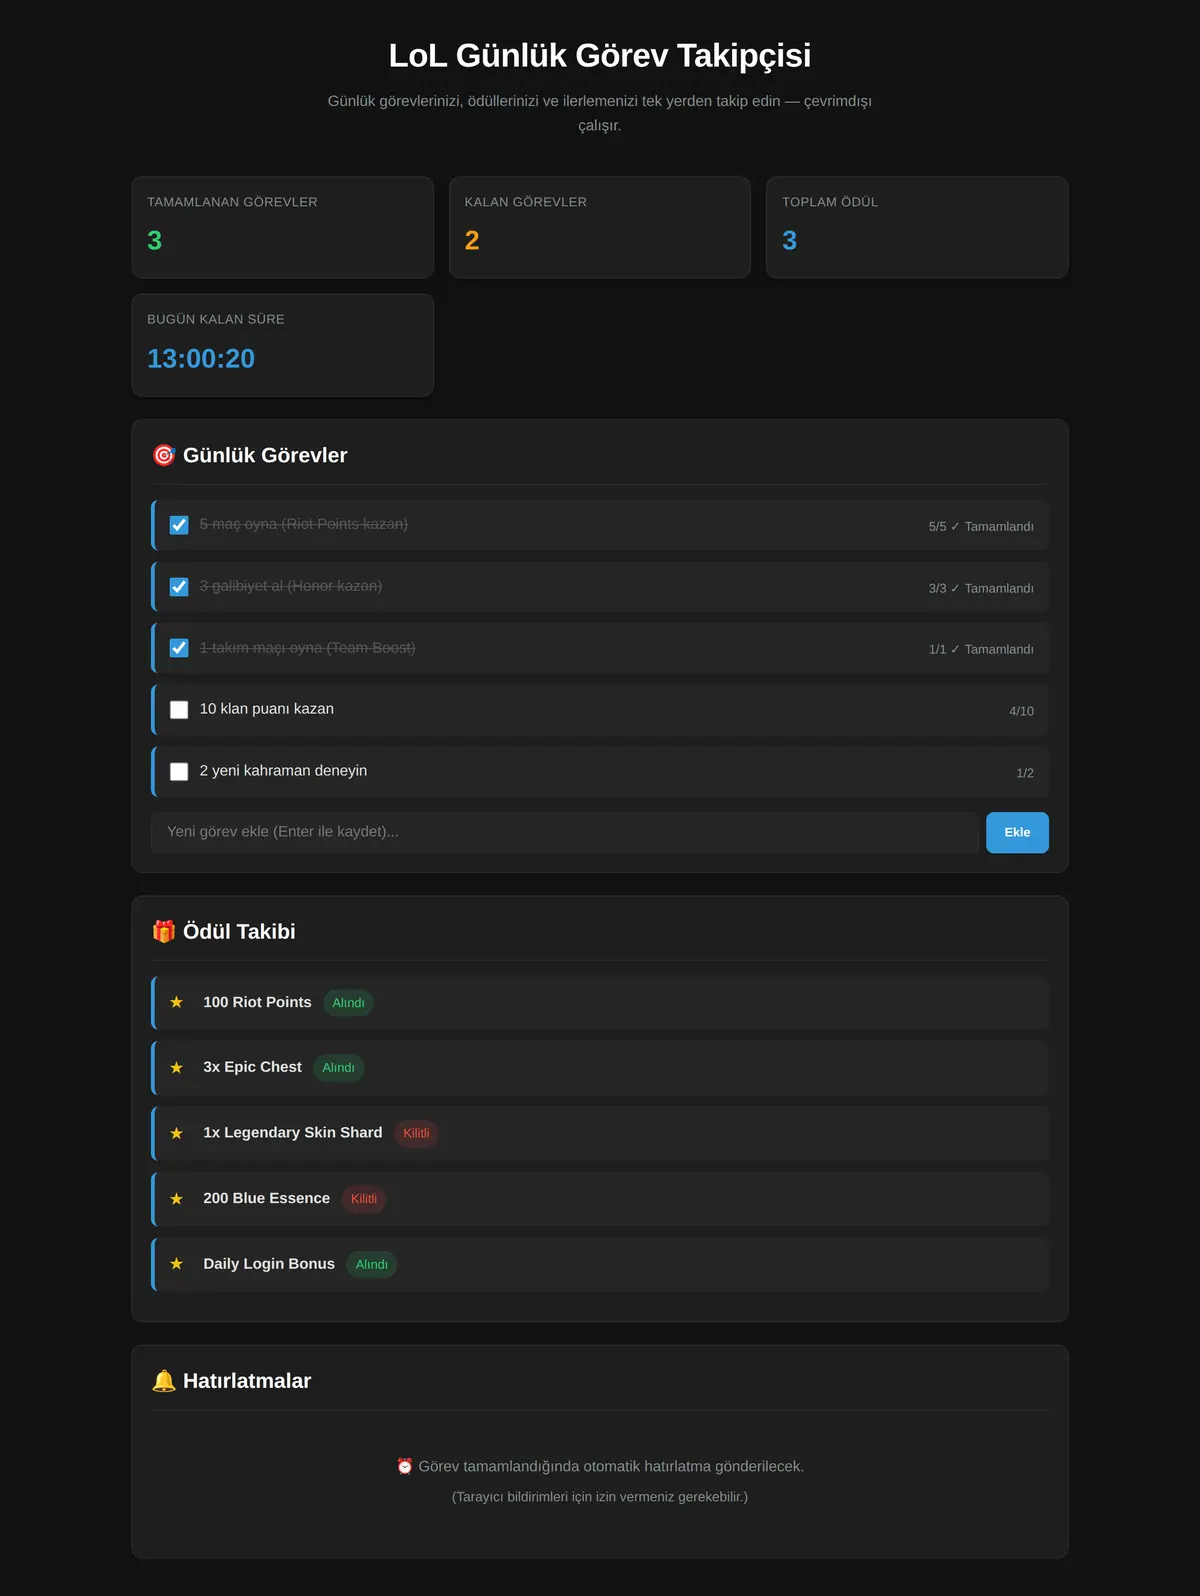The width and height of the screenshot is (1200, 1596).
Task: Click the browser notification permission note
Action: tap(600, 1497)
